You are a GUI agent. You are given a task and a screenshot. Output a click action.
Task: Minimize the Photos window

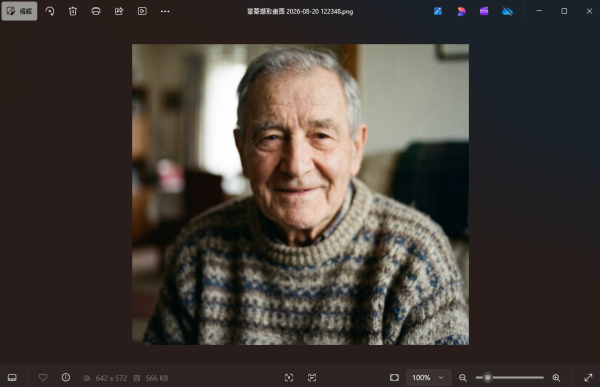point(539,11)
